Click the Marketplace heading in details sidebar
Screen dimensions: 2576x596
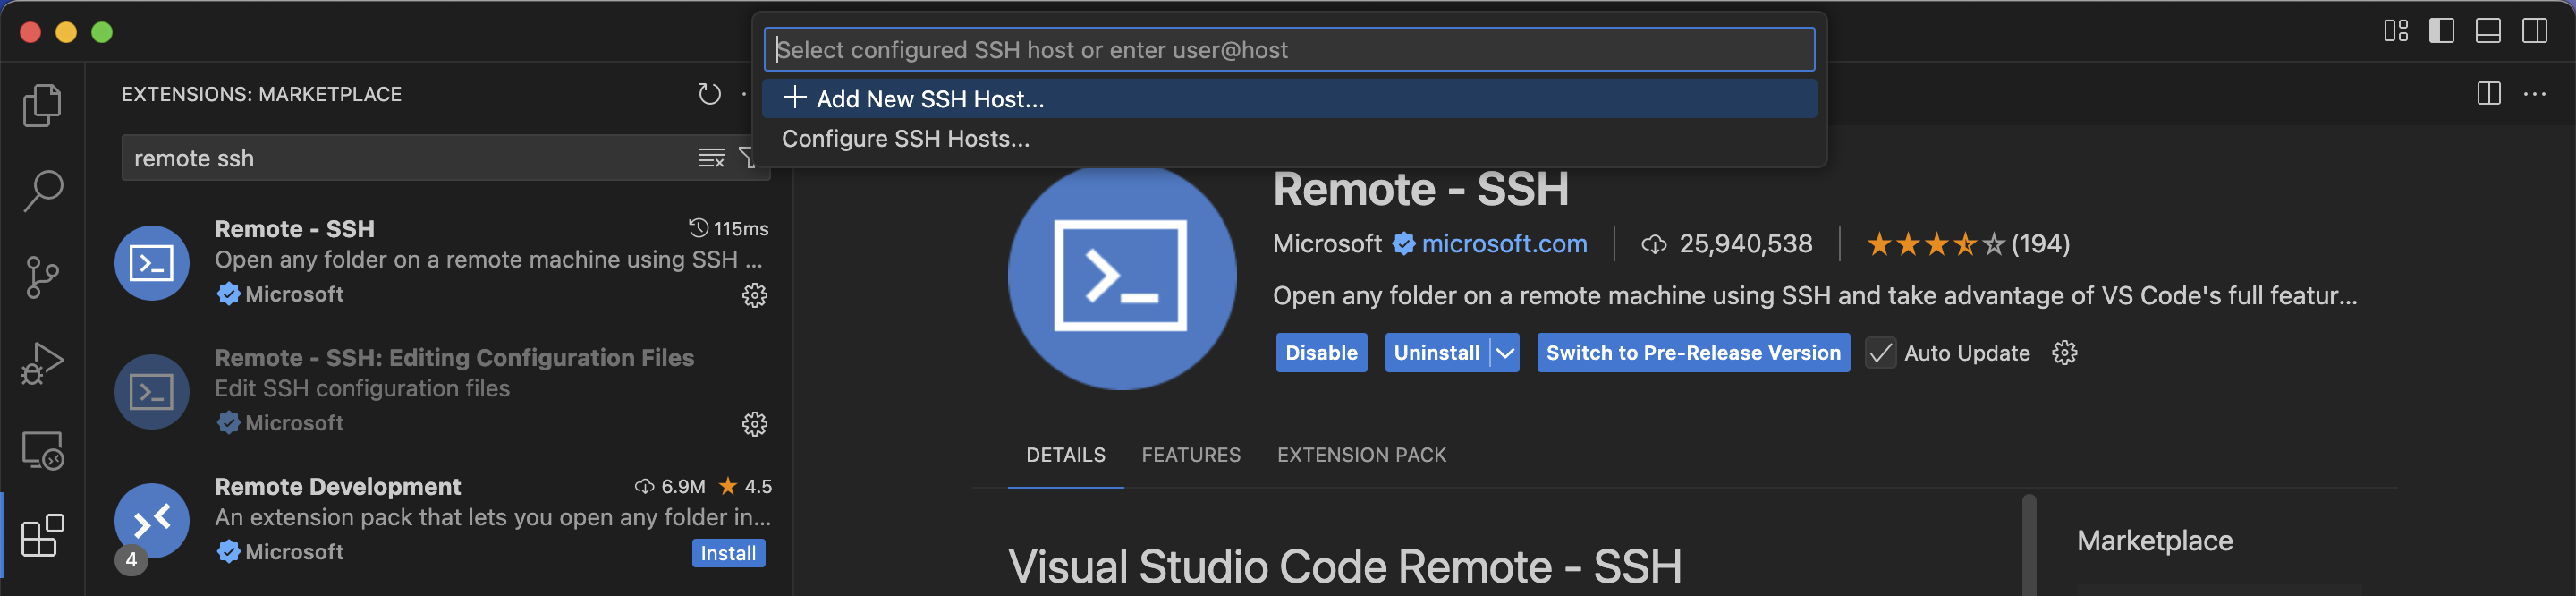[x=2154, y=541]
